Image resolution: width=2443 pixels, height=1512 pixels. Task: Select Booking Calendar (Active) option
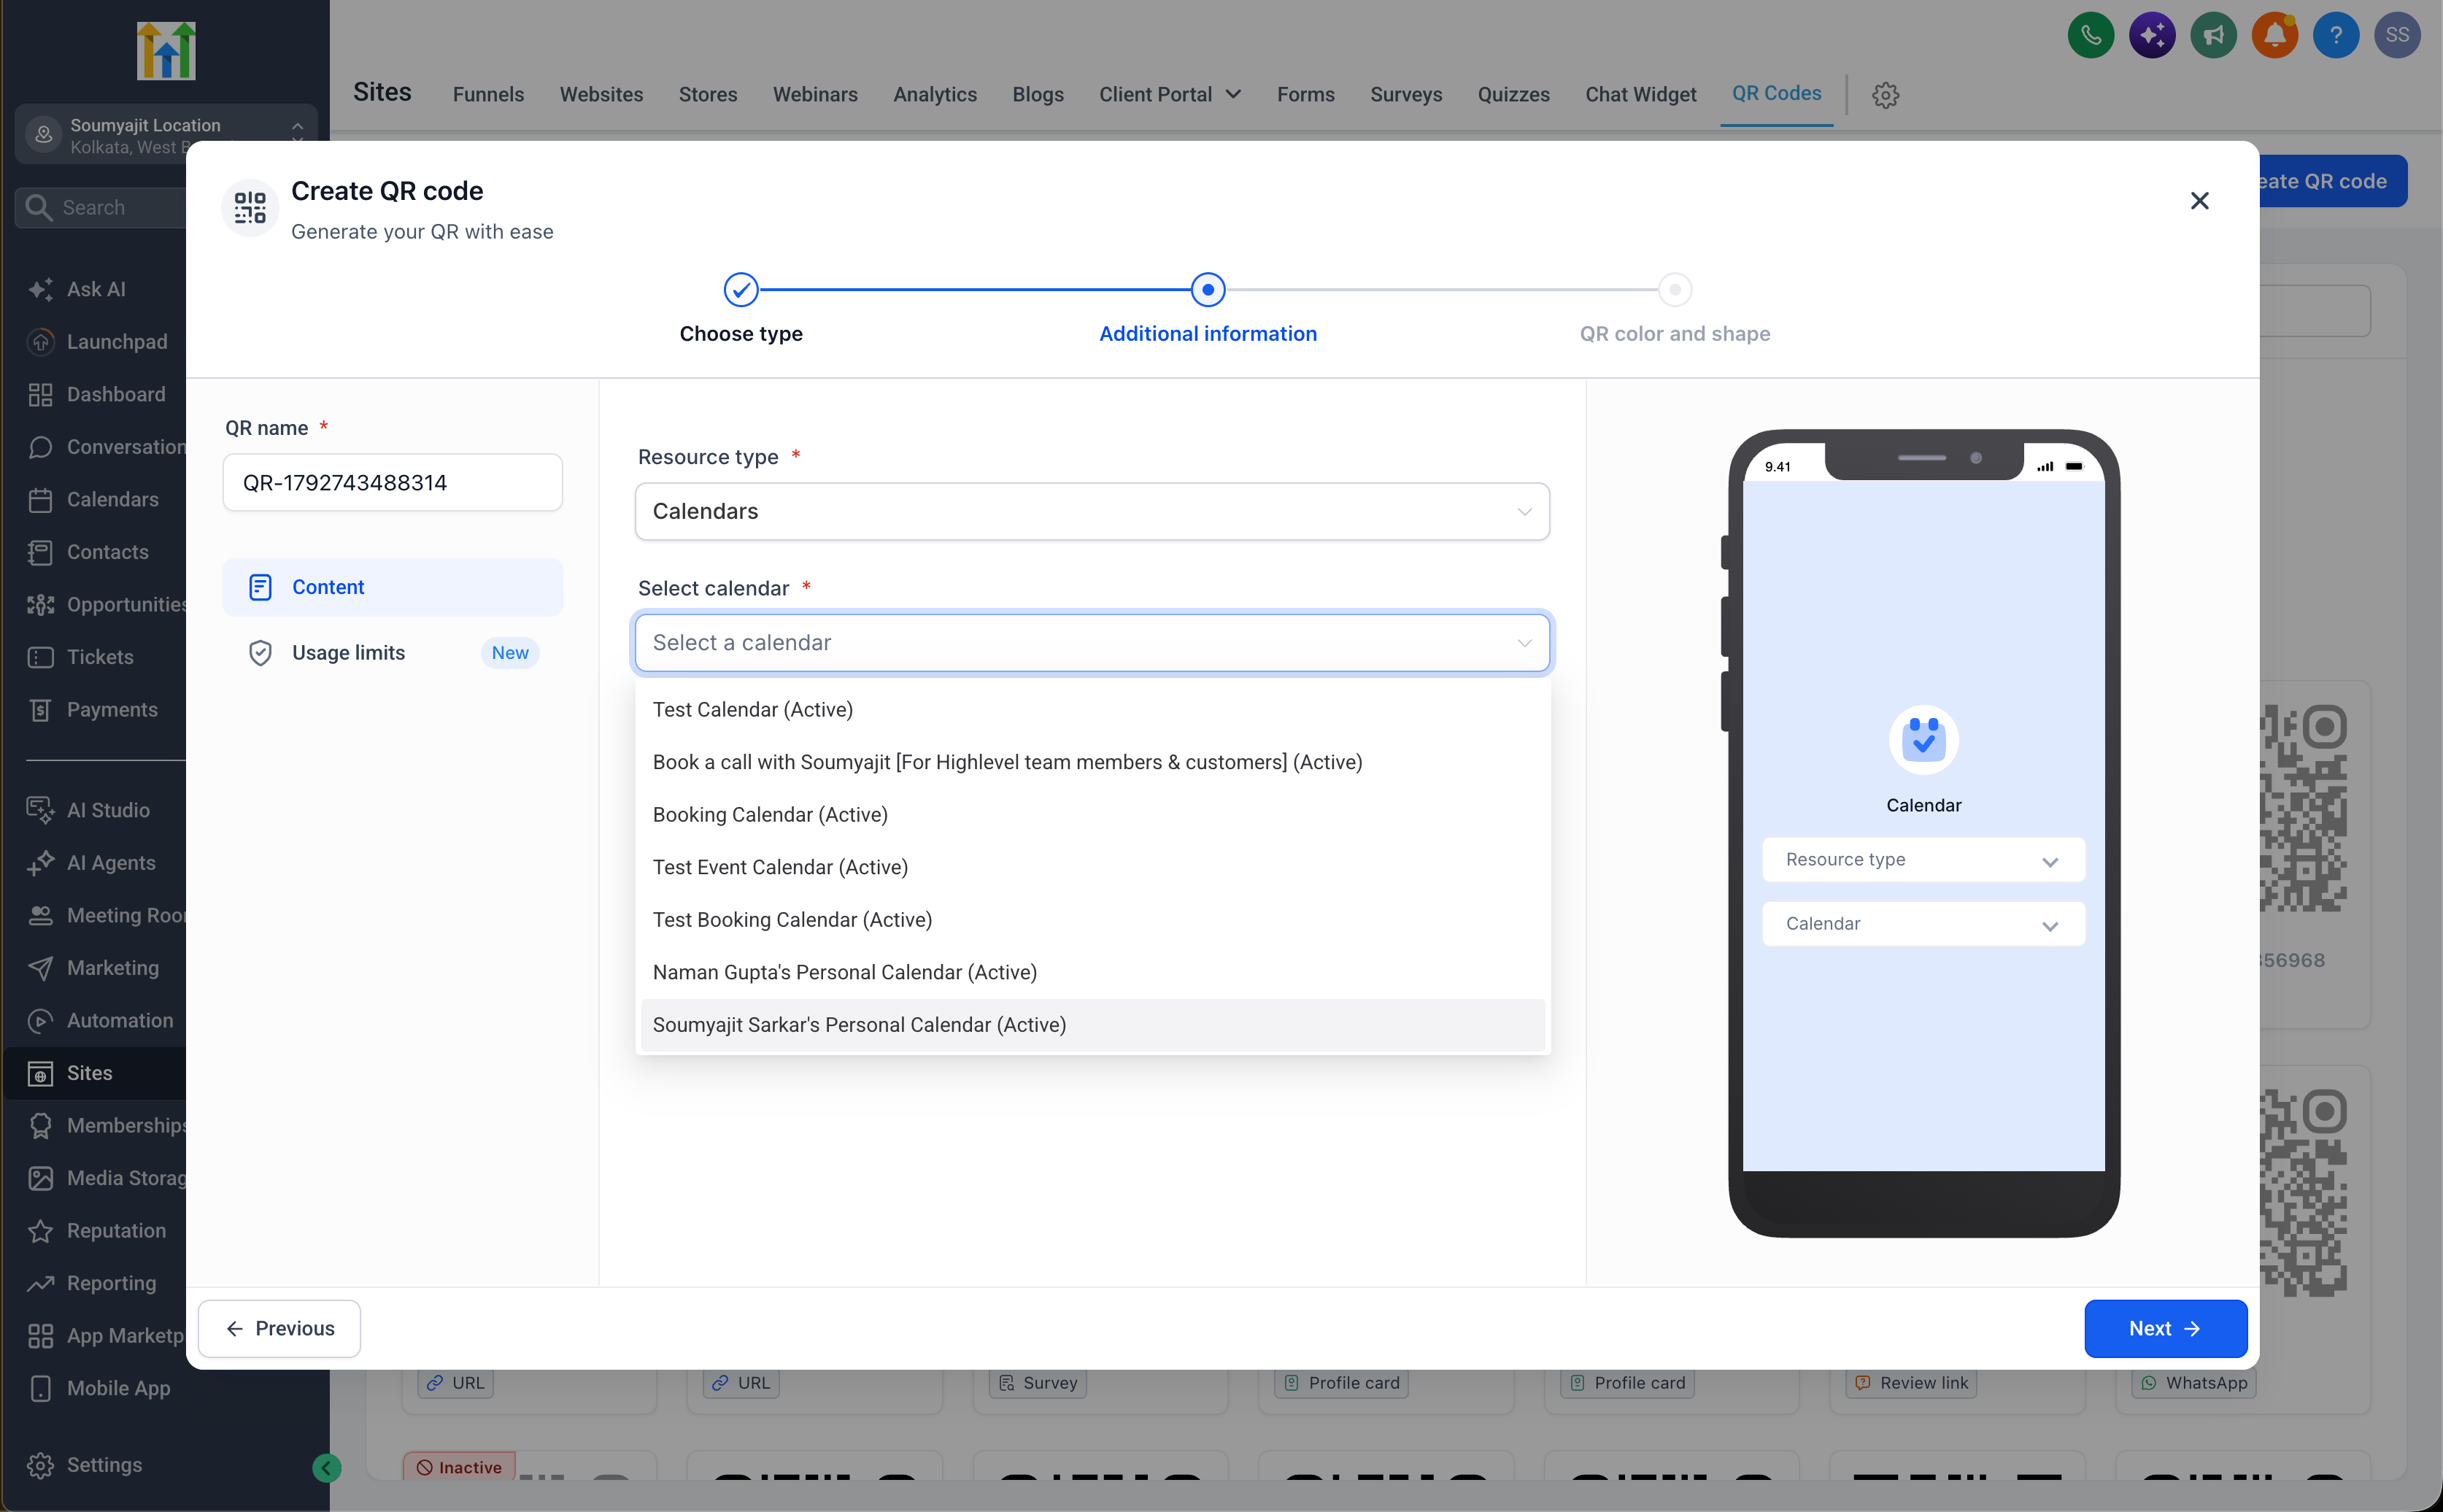pos(1092,814)
